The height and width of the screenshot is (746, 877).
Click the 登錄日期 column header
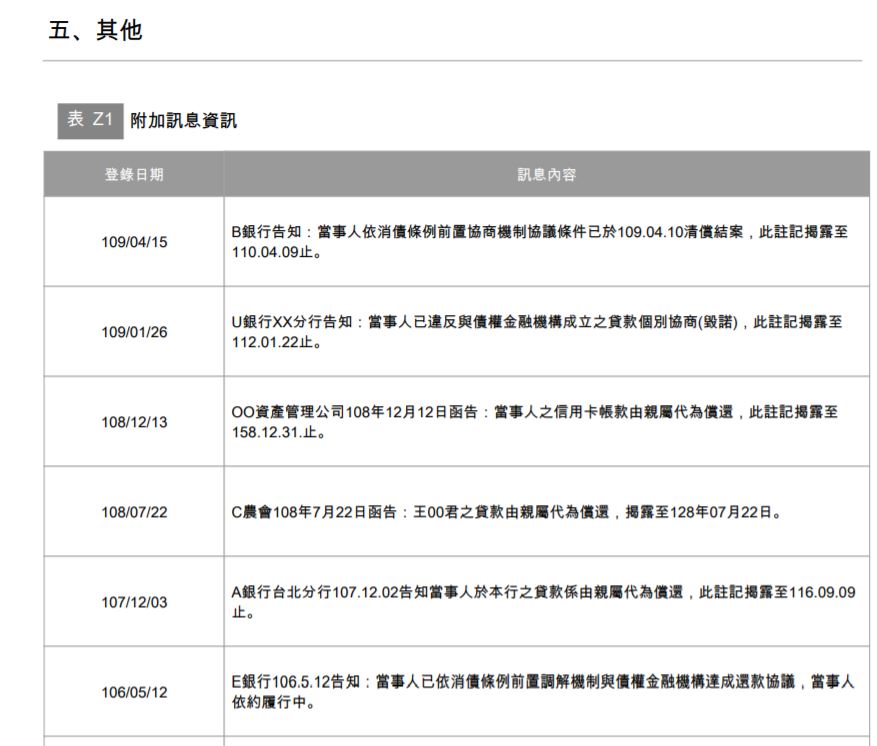[134, 174]
